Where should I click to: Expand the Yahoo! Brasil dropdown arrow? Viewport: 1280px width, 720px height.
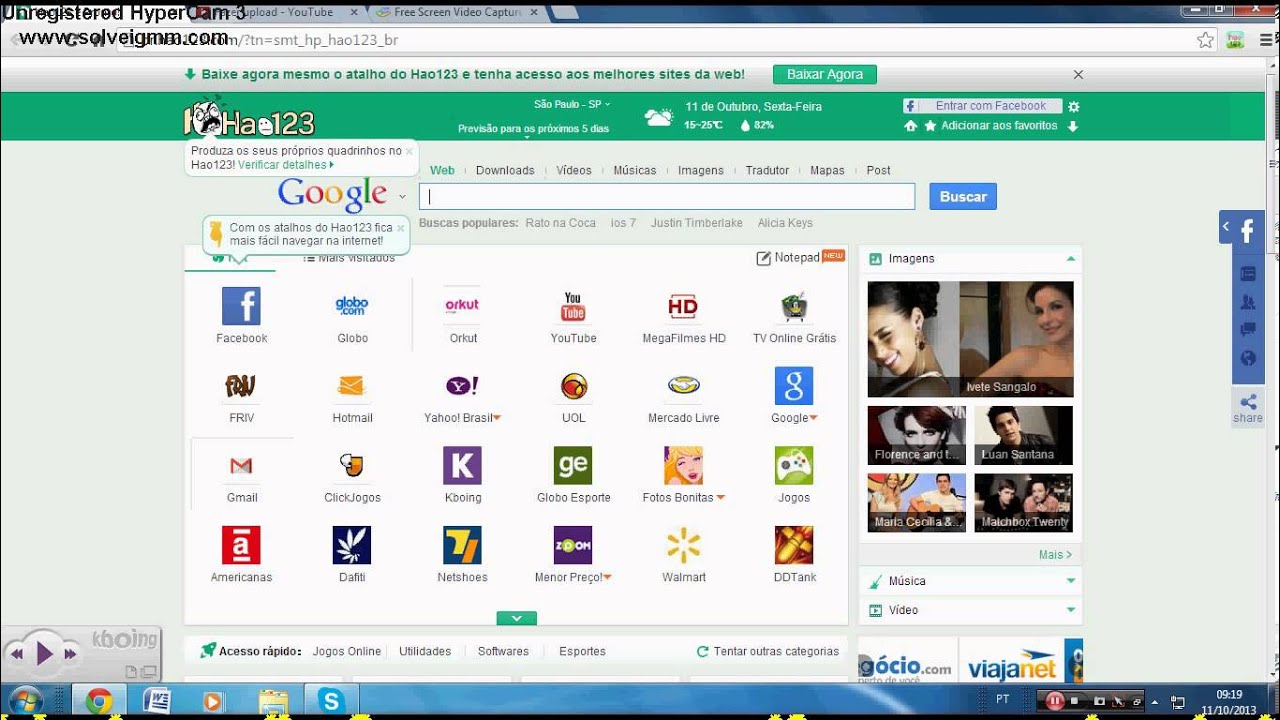click(497, 418)
